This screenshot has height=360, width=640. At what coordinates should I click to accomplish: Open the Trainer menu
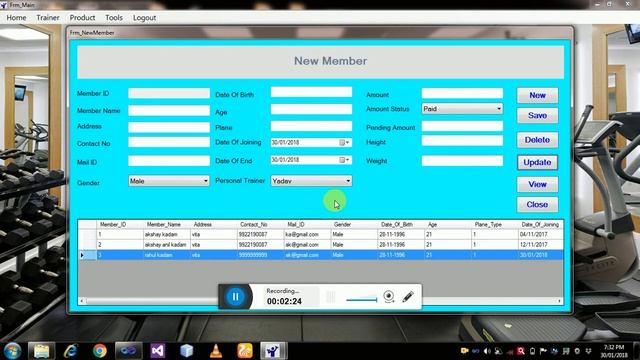(48, 18)
